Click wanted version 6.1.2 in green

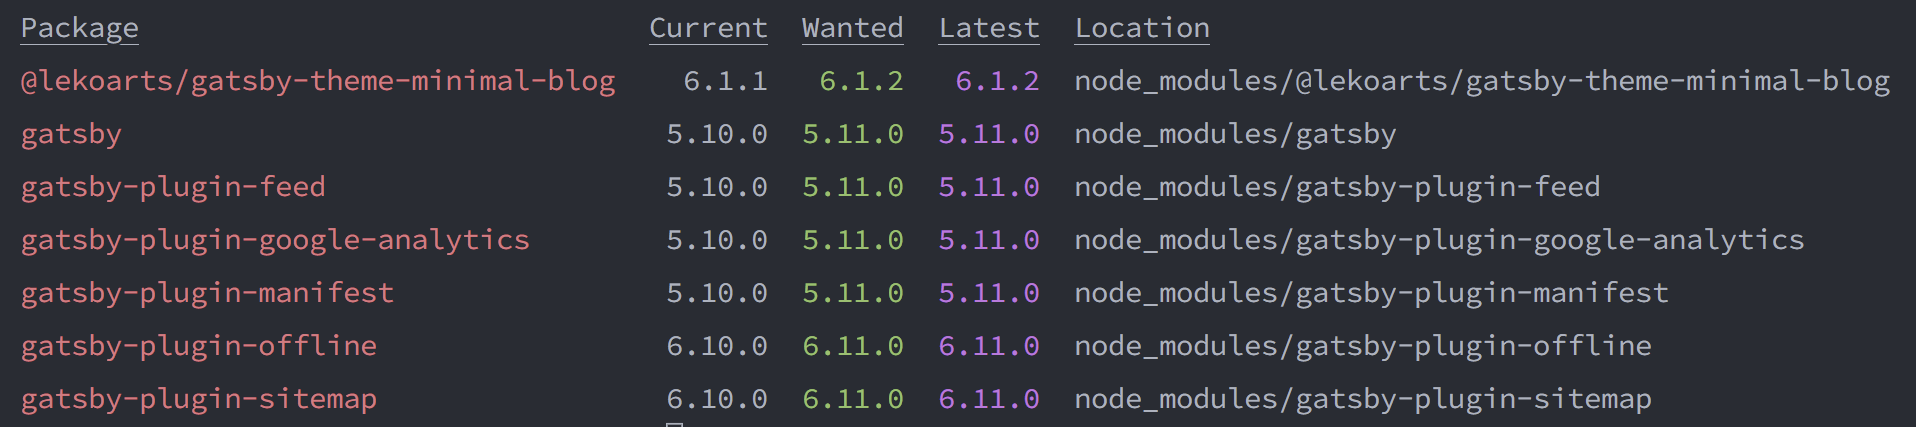click(x=862, y=81)
